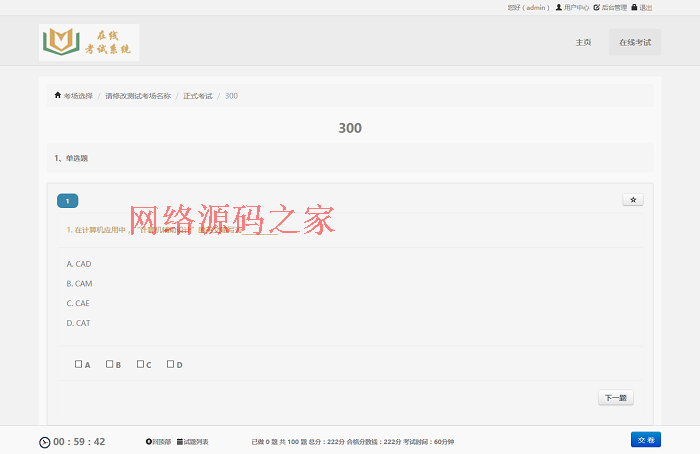Click 交卷 submit exam button

click(x=646, y=440)
